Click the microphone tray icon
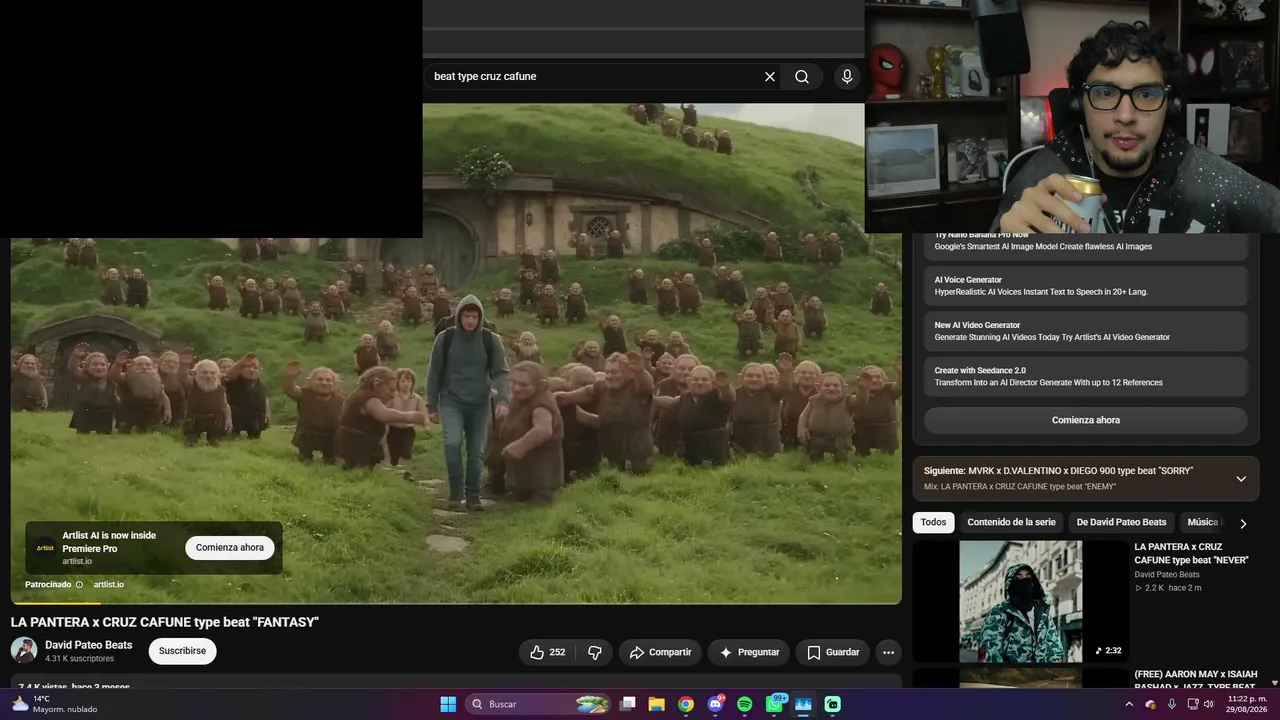The image size is (1280, 720). (x=1172, y=704)
